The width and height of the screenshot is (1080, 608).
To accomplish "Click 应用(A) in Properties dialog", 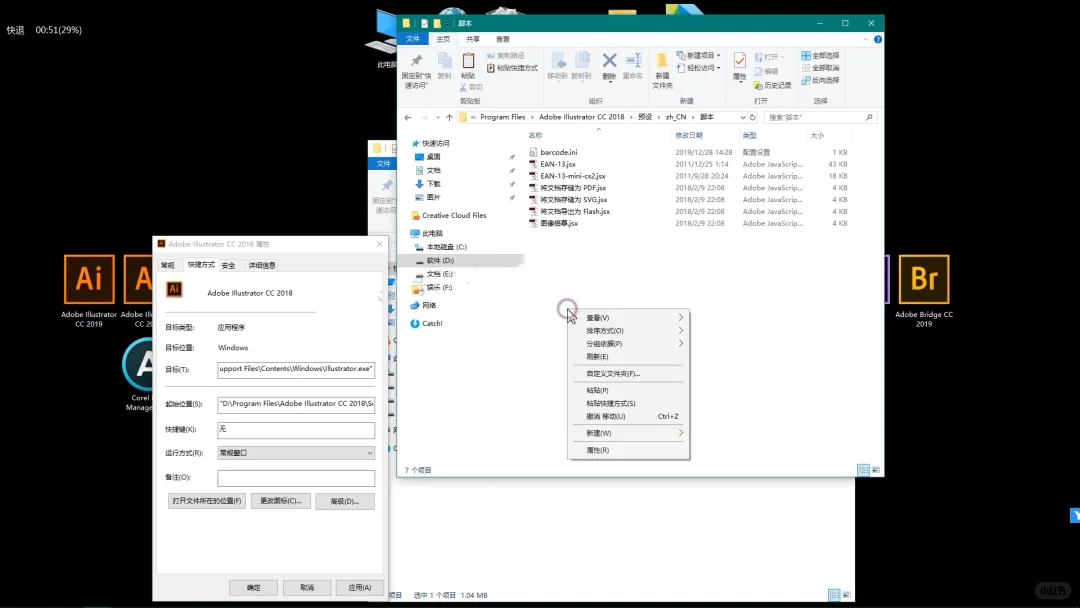I will tap(360, 587).
